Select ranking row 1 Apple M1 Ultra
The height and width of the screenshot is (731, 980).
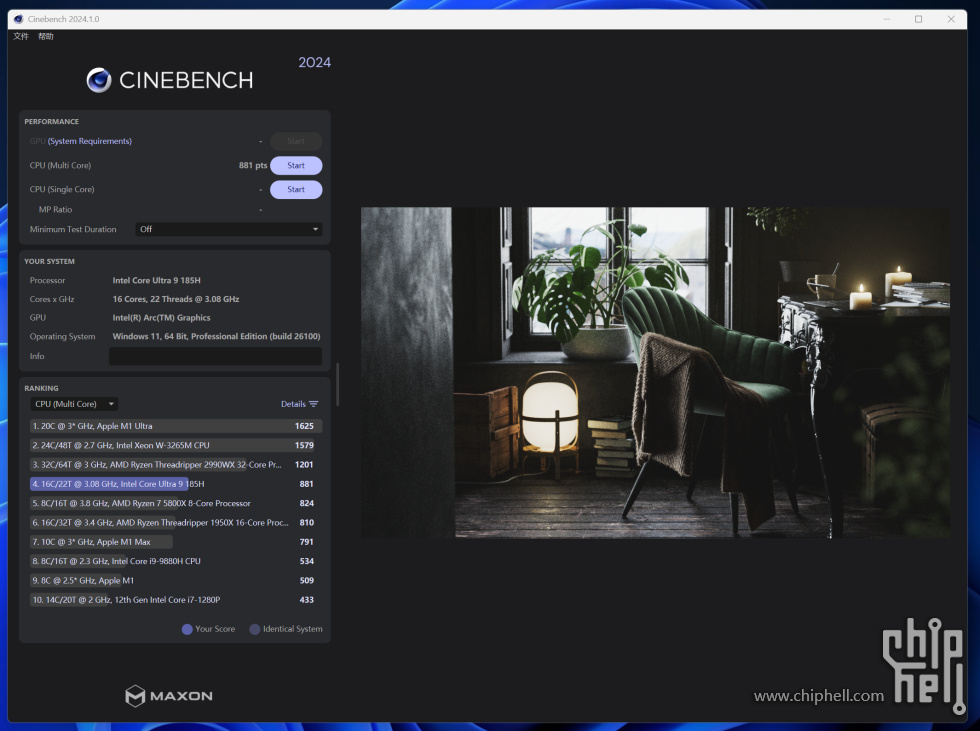(176, 426)
